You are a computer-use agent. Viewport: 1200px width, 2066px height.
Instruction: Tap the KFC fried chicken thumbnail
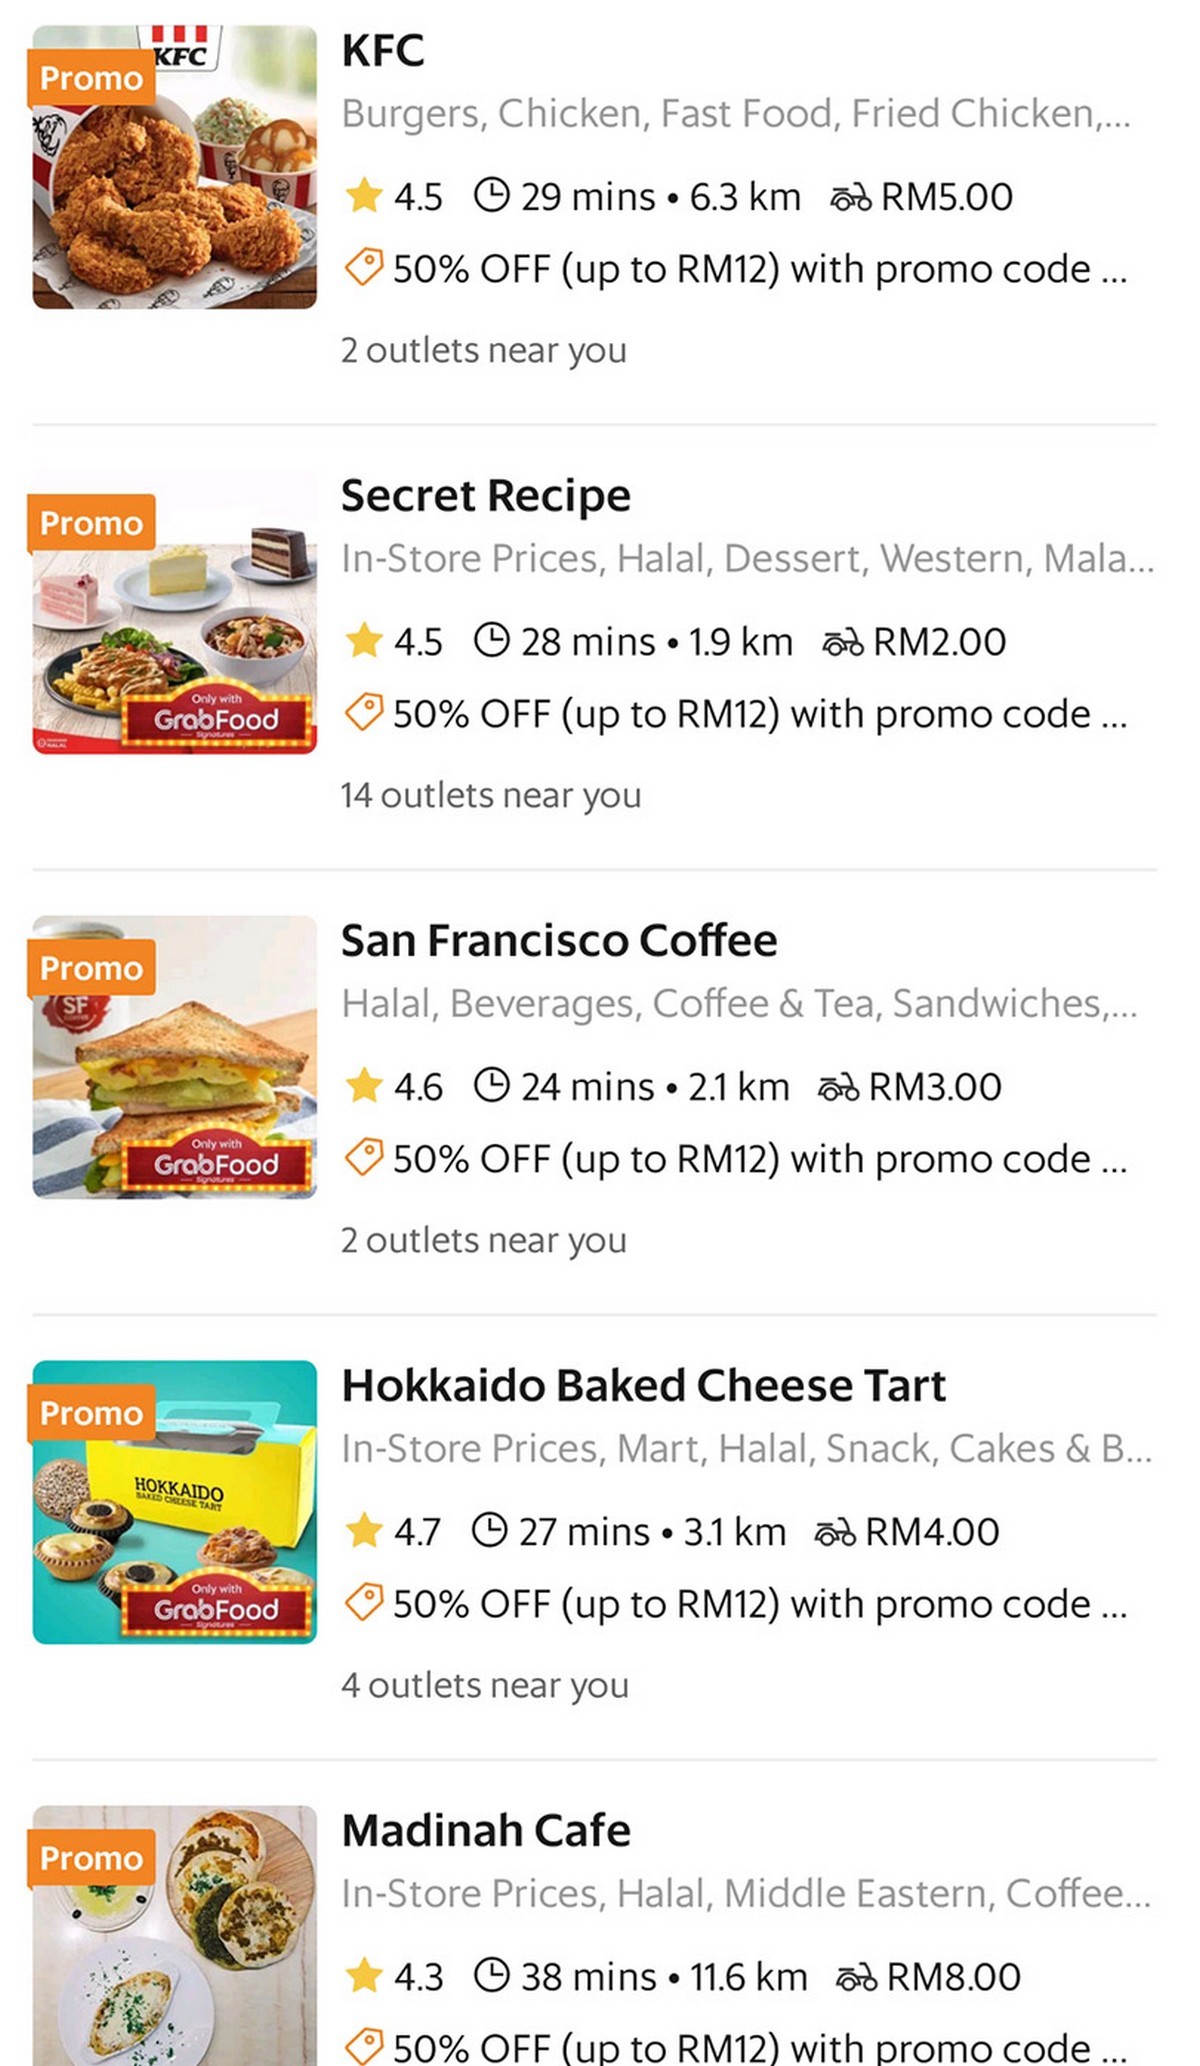175,190
